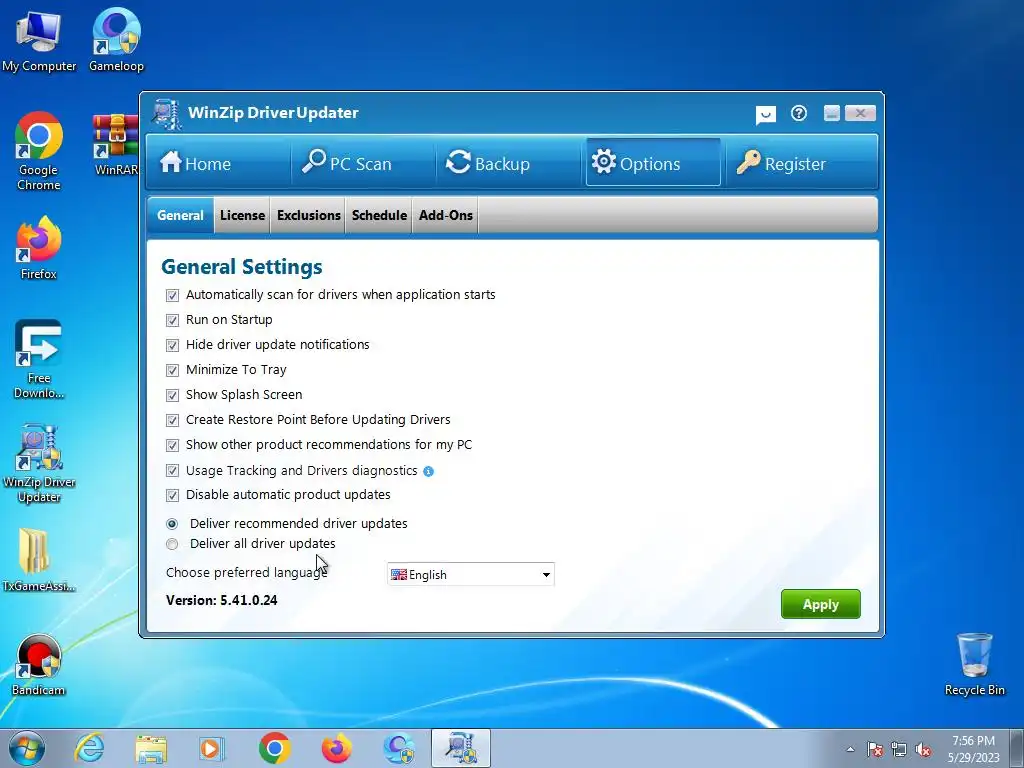Click the help question mark icon

pyautogui.click(x=798, y=114)
